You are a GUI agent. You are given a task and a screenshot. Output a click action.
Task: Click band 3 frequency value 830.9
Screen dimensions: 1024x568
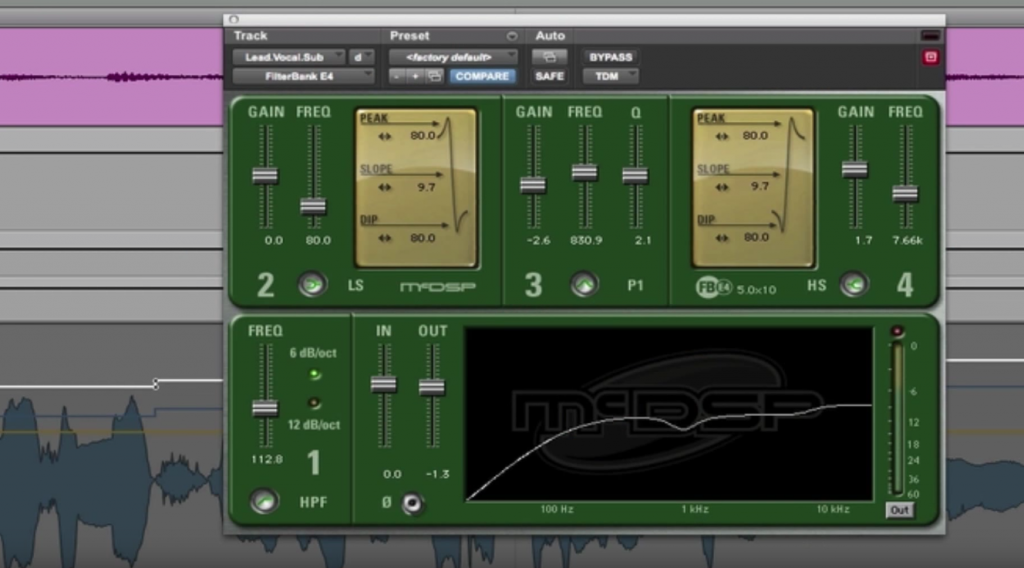coord(586,240)
